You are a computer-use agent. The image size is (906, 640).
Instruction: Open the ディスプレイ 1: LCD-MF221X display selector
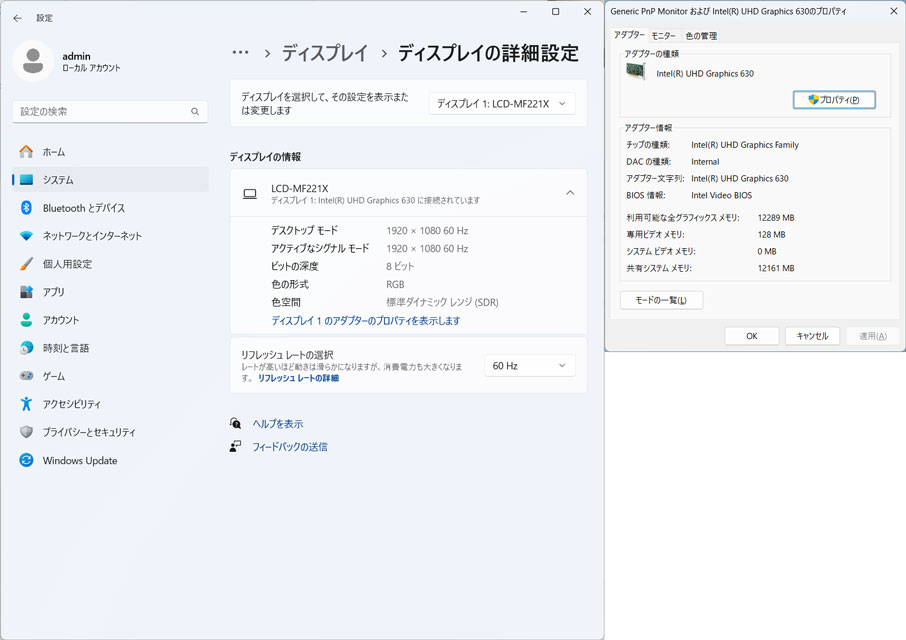pos(502,104)
